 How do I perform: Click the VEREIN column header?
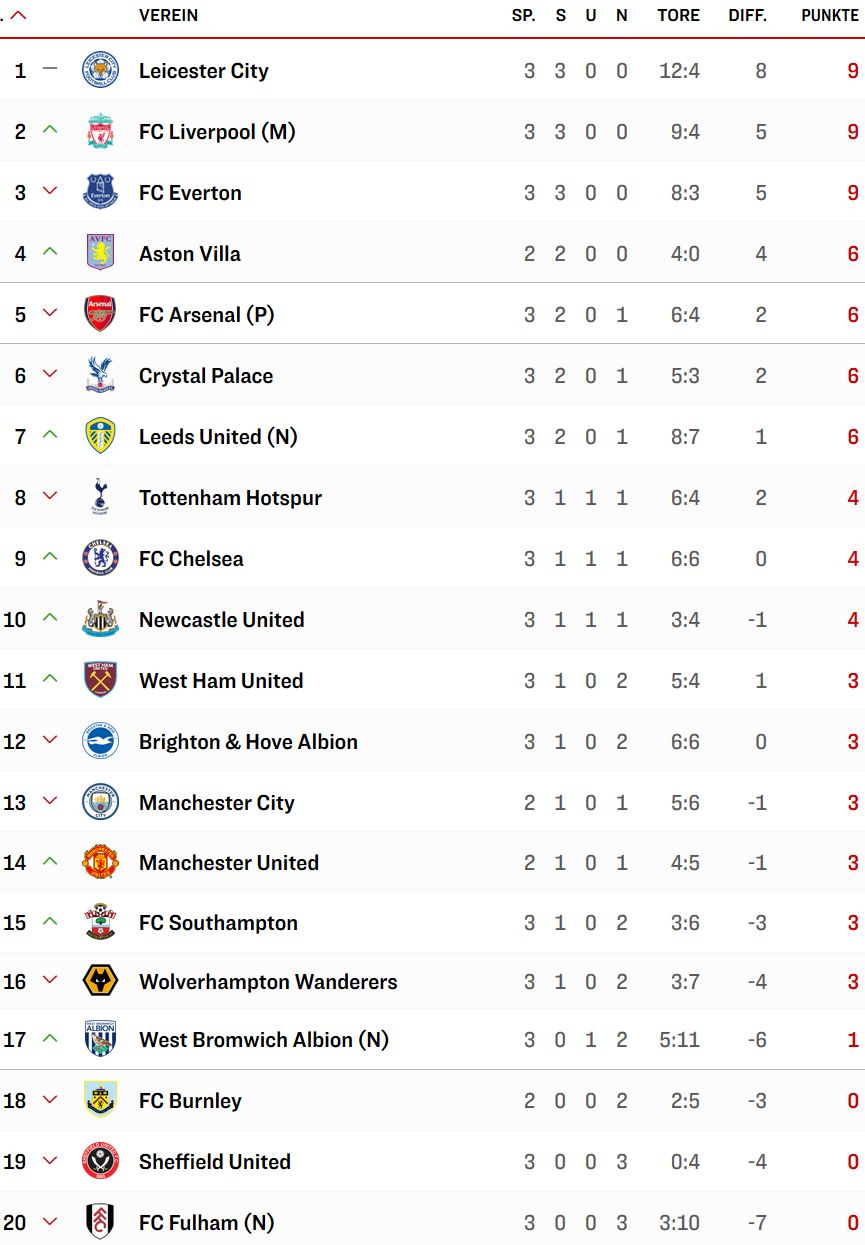click(168, 15)
